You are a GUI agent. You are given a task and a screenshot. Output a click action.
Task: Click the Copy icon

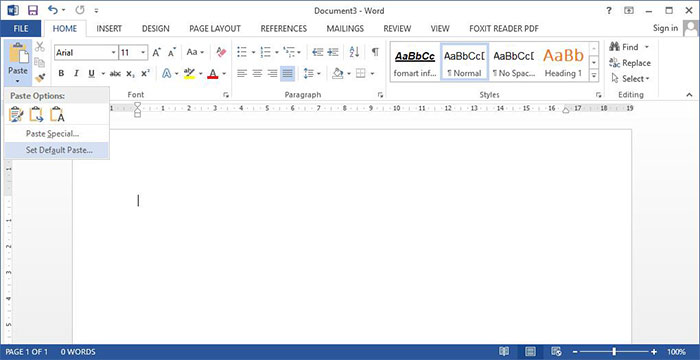[40, 63]
